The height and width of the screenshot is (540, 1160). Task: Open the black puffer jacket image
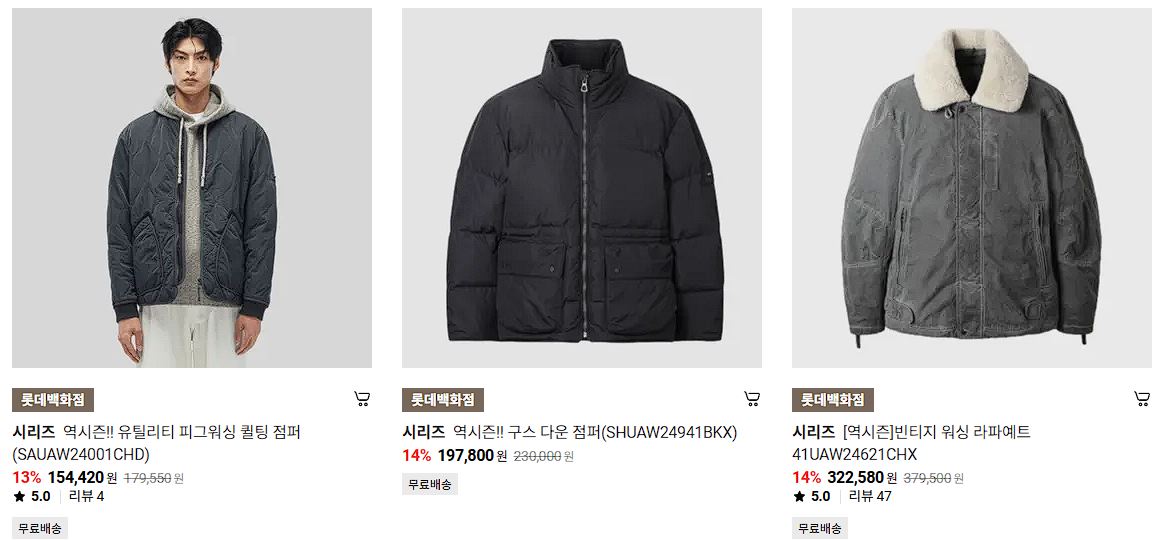click(x=581, y=188)
